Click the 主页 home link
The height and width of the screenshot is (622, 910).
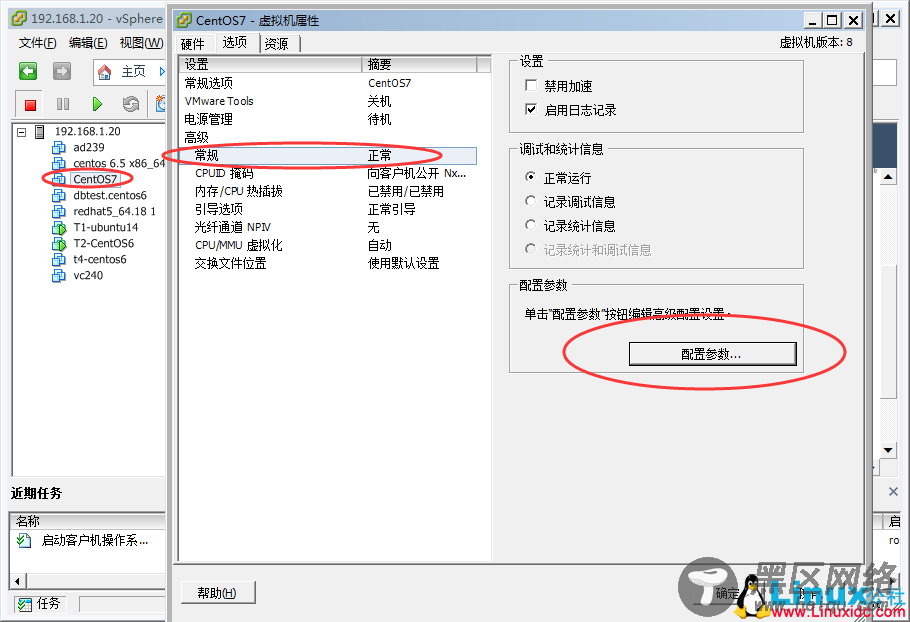pos(133,72)
